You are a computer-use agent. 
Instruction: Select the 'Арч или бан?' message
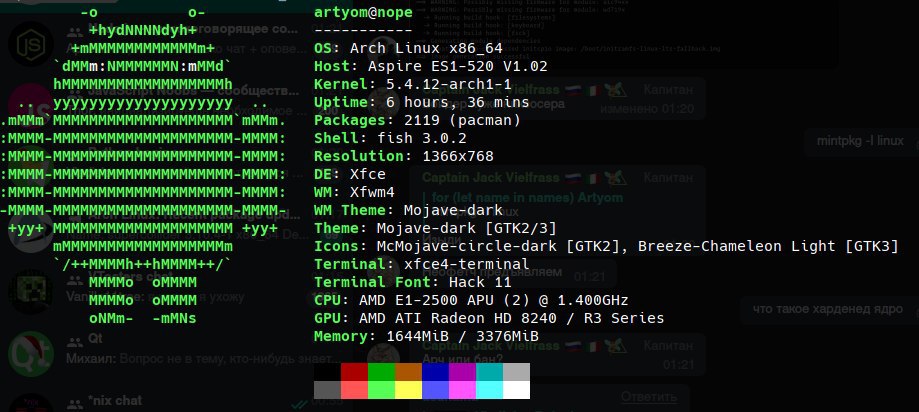[462, 359]
